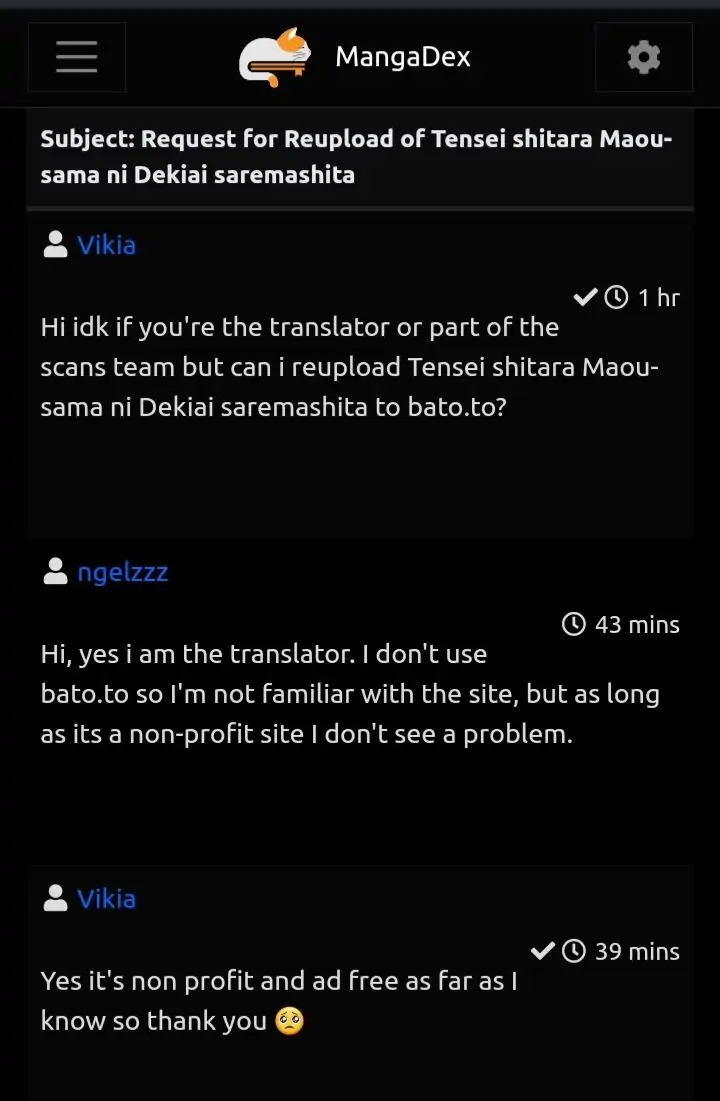Screen dimensions: 720x1101
Task: Click the 1 hr timestamp
Action: (658, 297)
